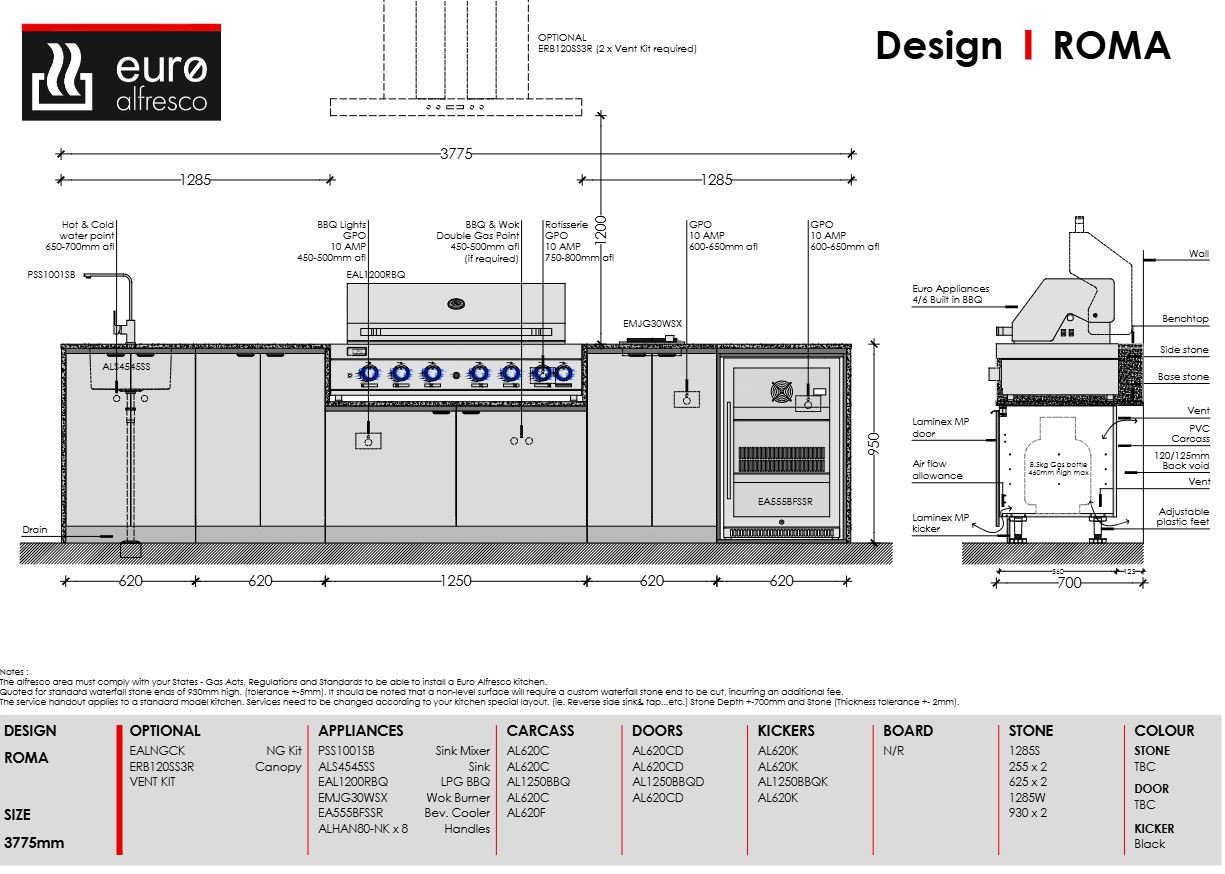This screenshot has height=874, width=1225.
Task: Click the rightmost blue BBQ control knob
Action: (564, 374)
